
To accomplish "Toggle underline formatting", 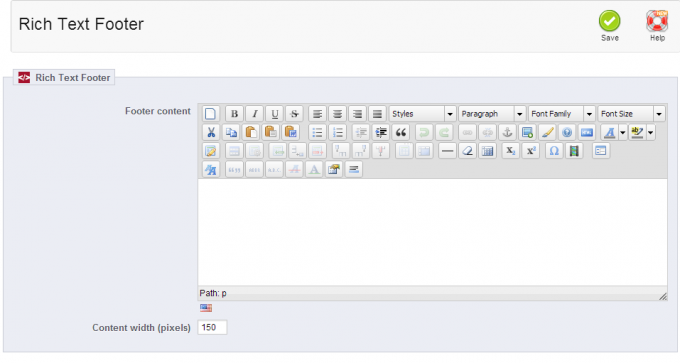I will [275, 114].
